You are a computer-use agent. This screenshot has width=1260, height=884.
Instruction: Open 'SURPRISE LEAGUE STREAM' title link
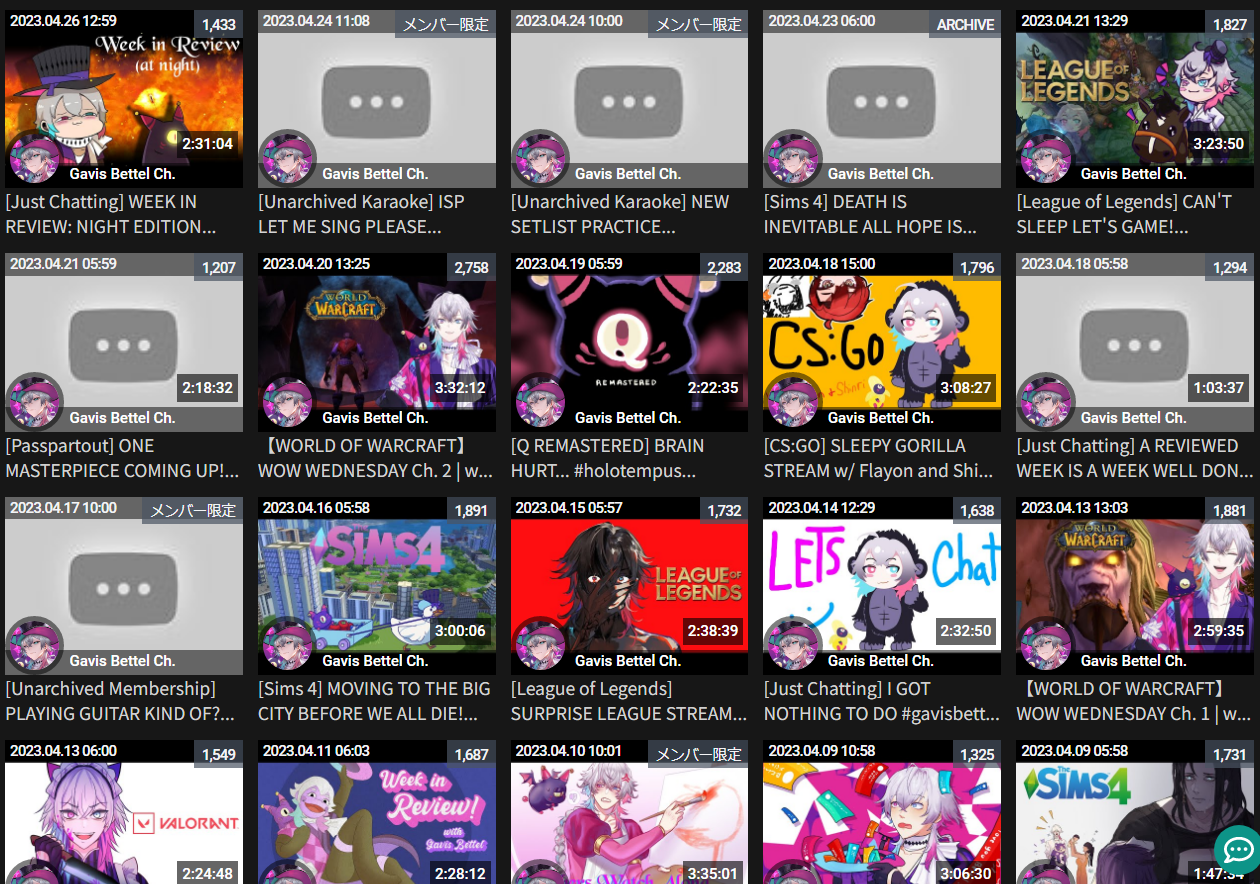[x=629, y=701]
